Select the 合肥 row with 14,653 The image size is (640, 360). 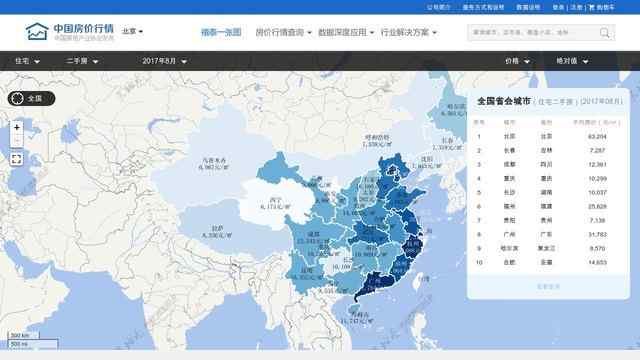point(548,262)
